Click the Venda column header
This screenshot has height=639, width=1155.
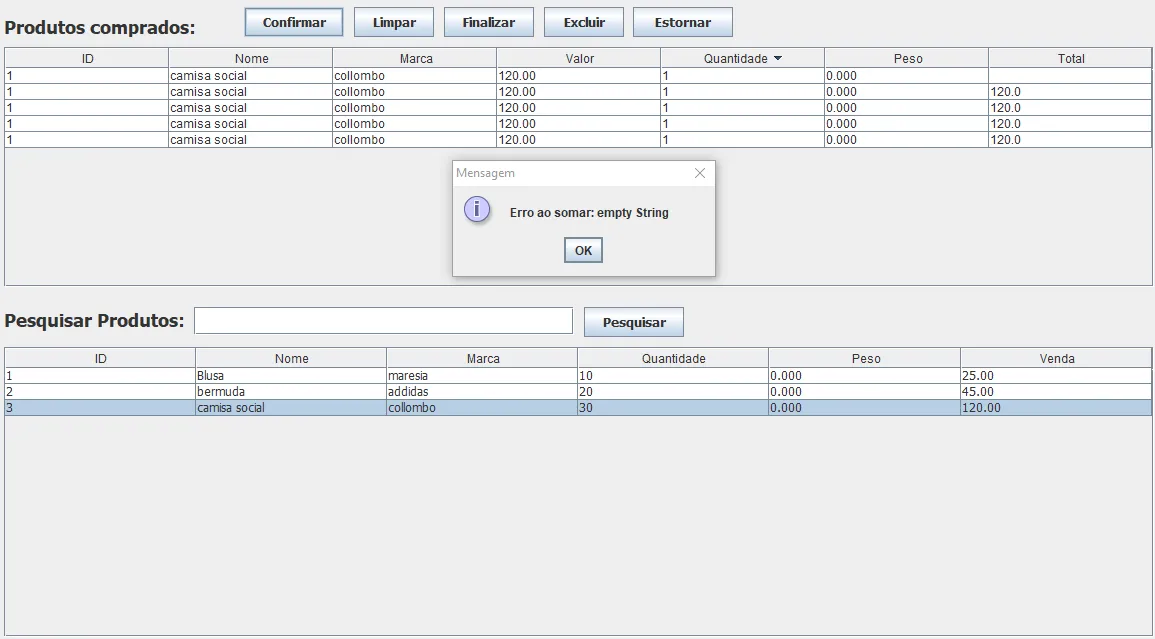coord(1056,358)
